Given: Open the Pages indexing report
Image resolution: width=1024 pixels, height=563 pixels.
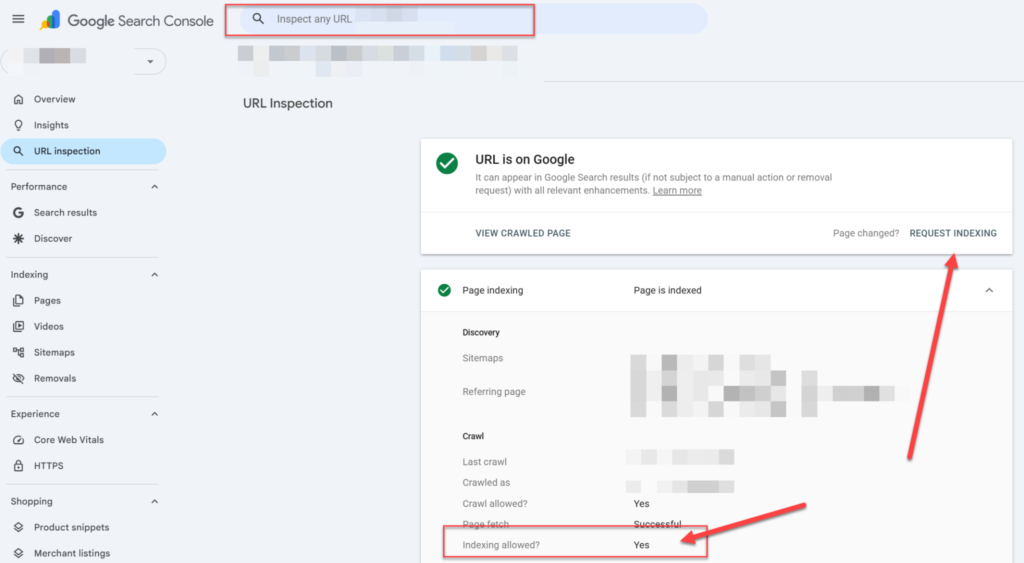Looking at the screenshot, I should point(47,300).
